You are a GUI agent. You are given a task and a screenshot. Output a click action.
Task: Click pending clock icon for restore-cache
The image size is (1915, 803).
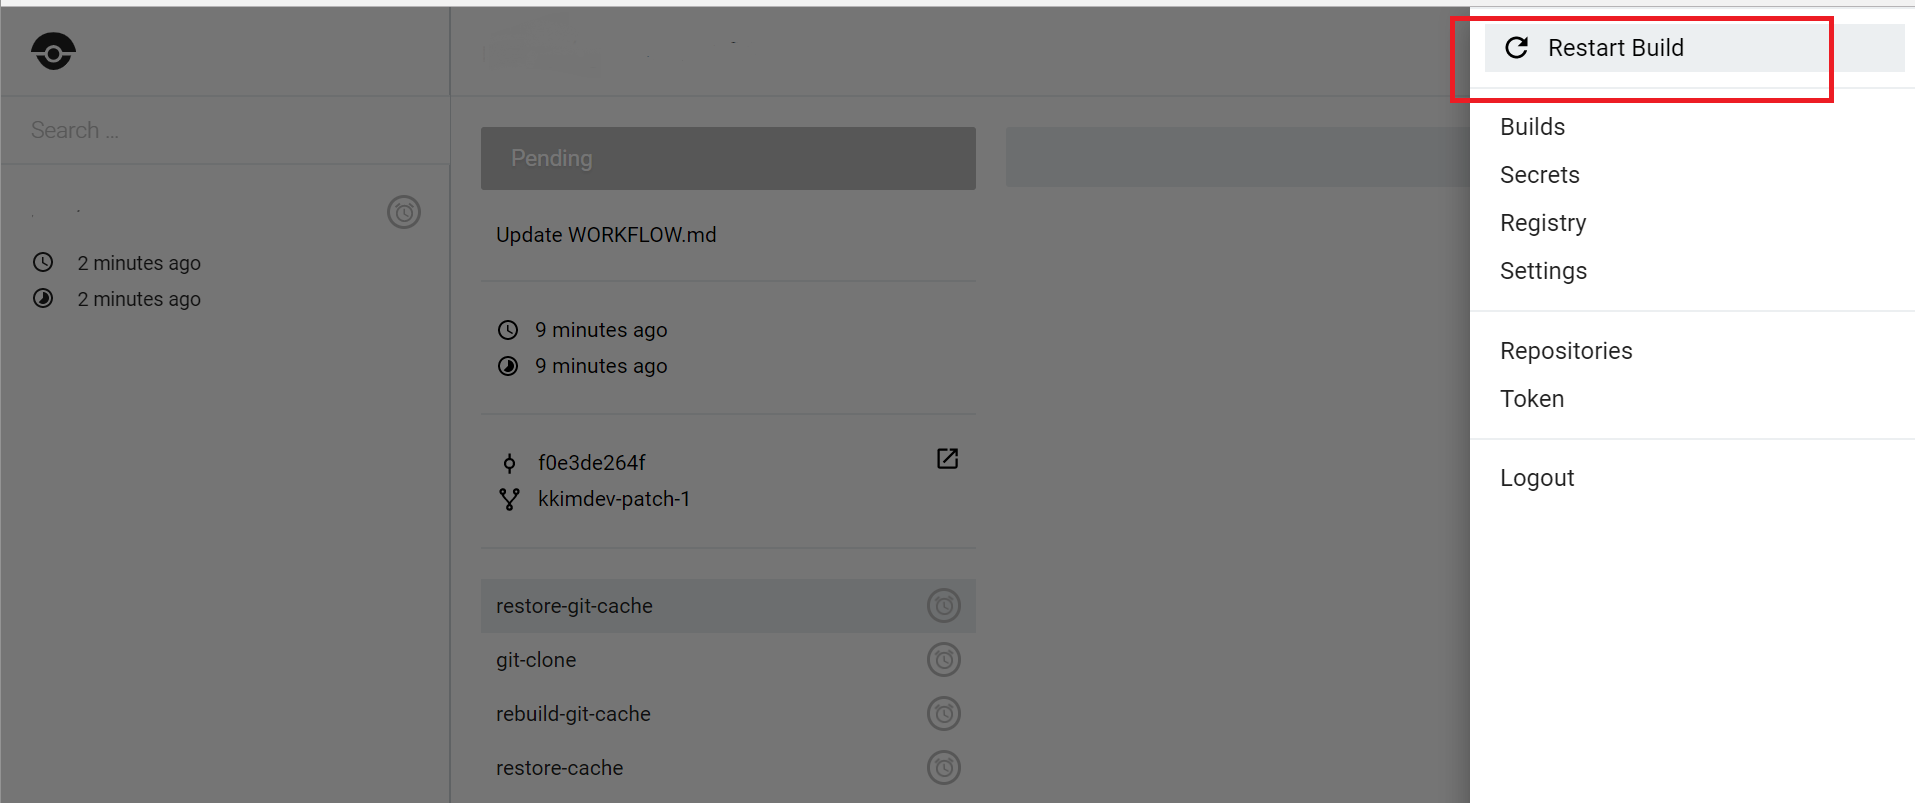pos(943,768)
